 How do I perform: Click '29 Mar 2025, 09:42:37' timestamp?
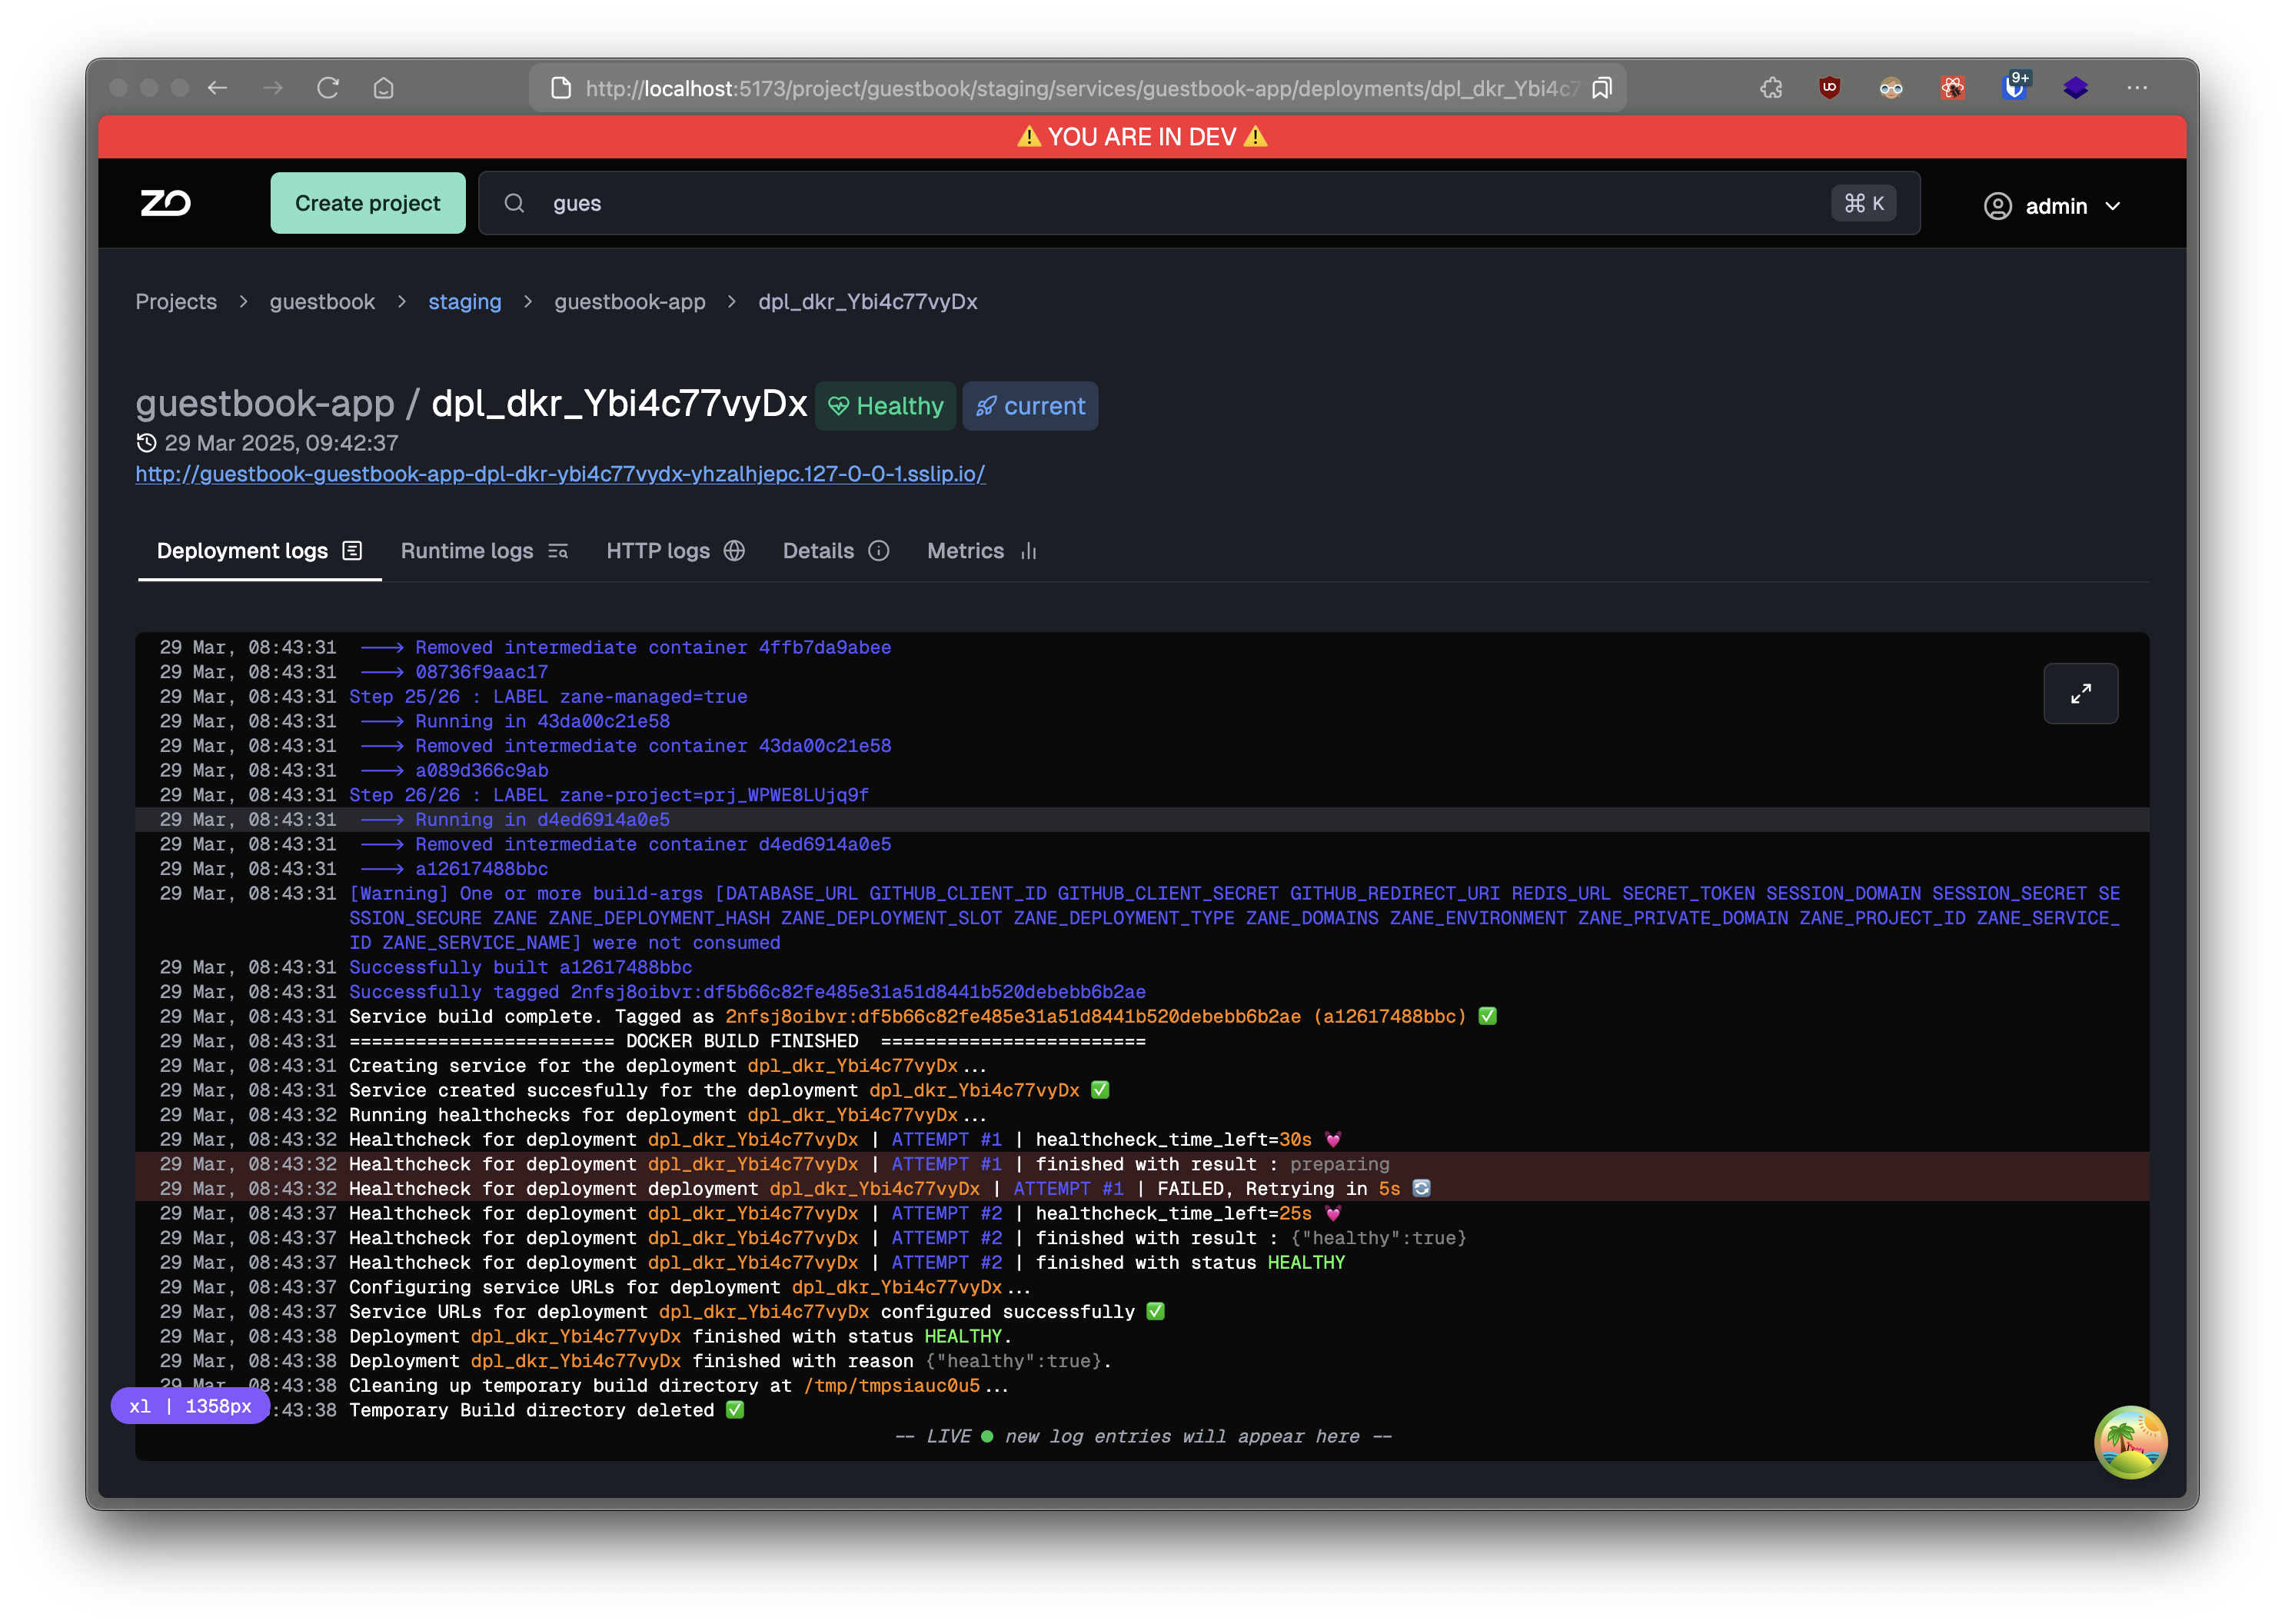[281, 443]
